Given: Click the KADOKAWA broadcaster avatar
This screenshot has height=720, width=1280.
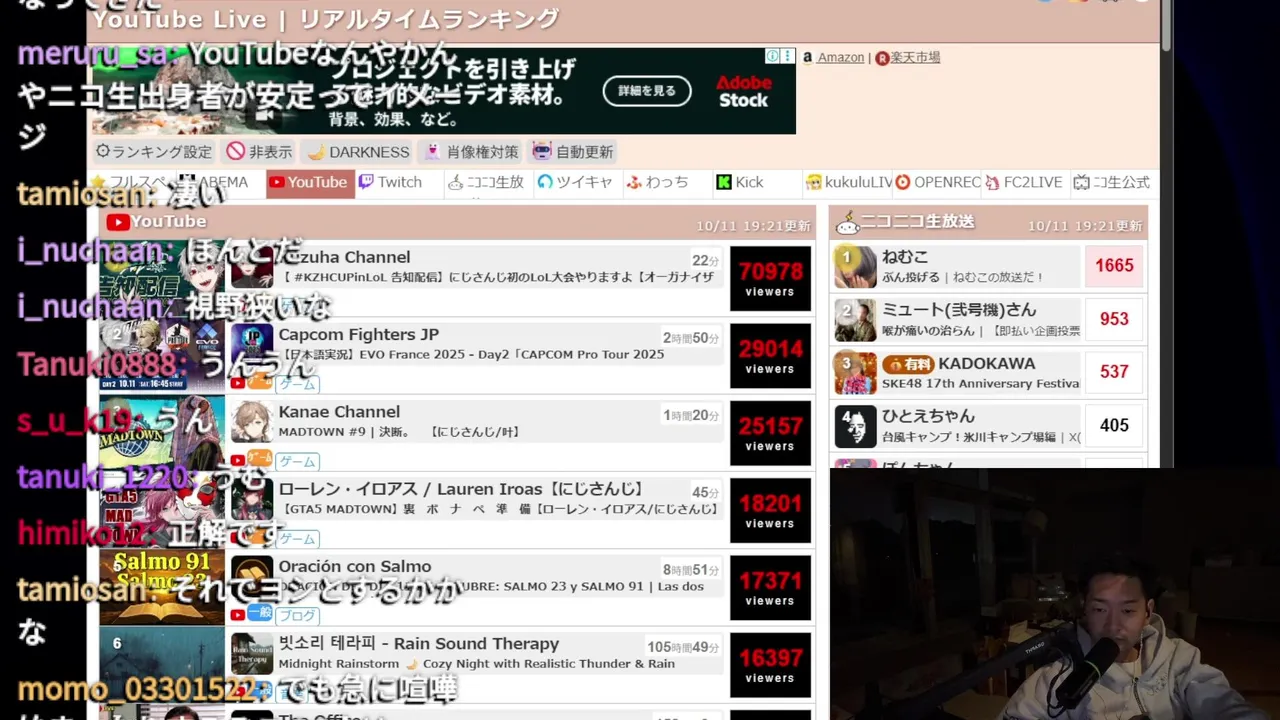Looking at the screenshot, I should click(x=856, y=373).
